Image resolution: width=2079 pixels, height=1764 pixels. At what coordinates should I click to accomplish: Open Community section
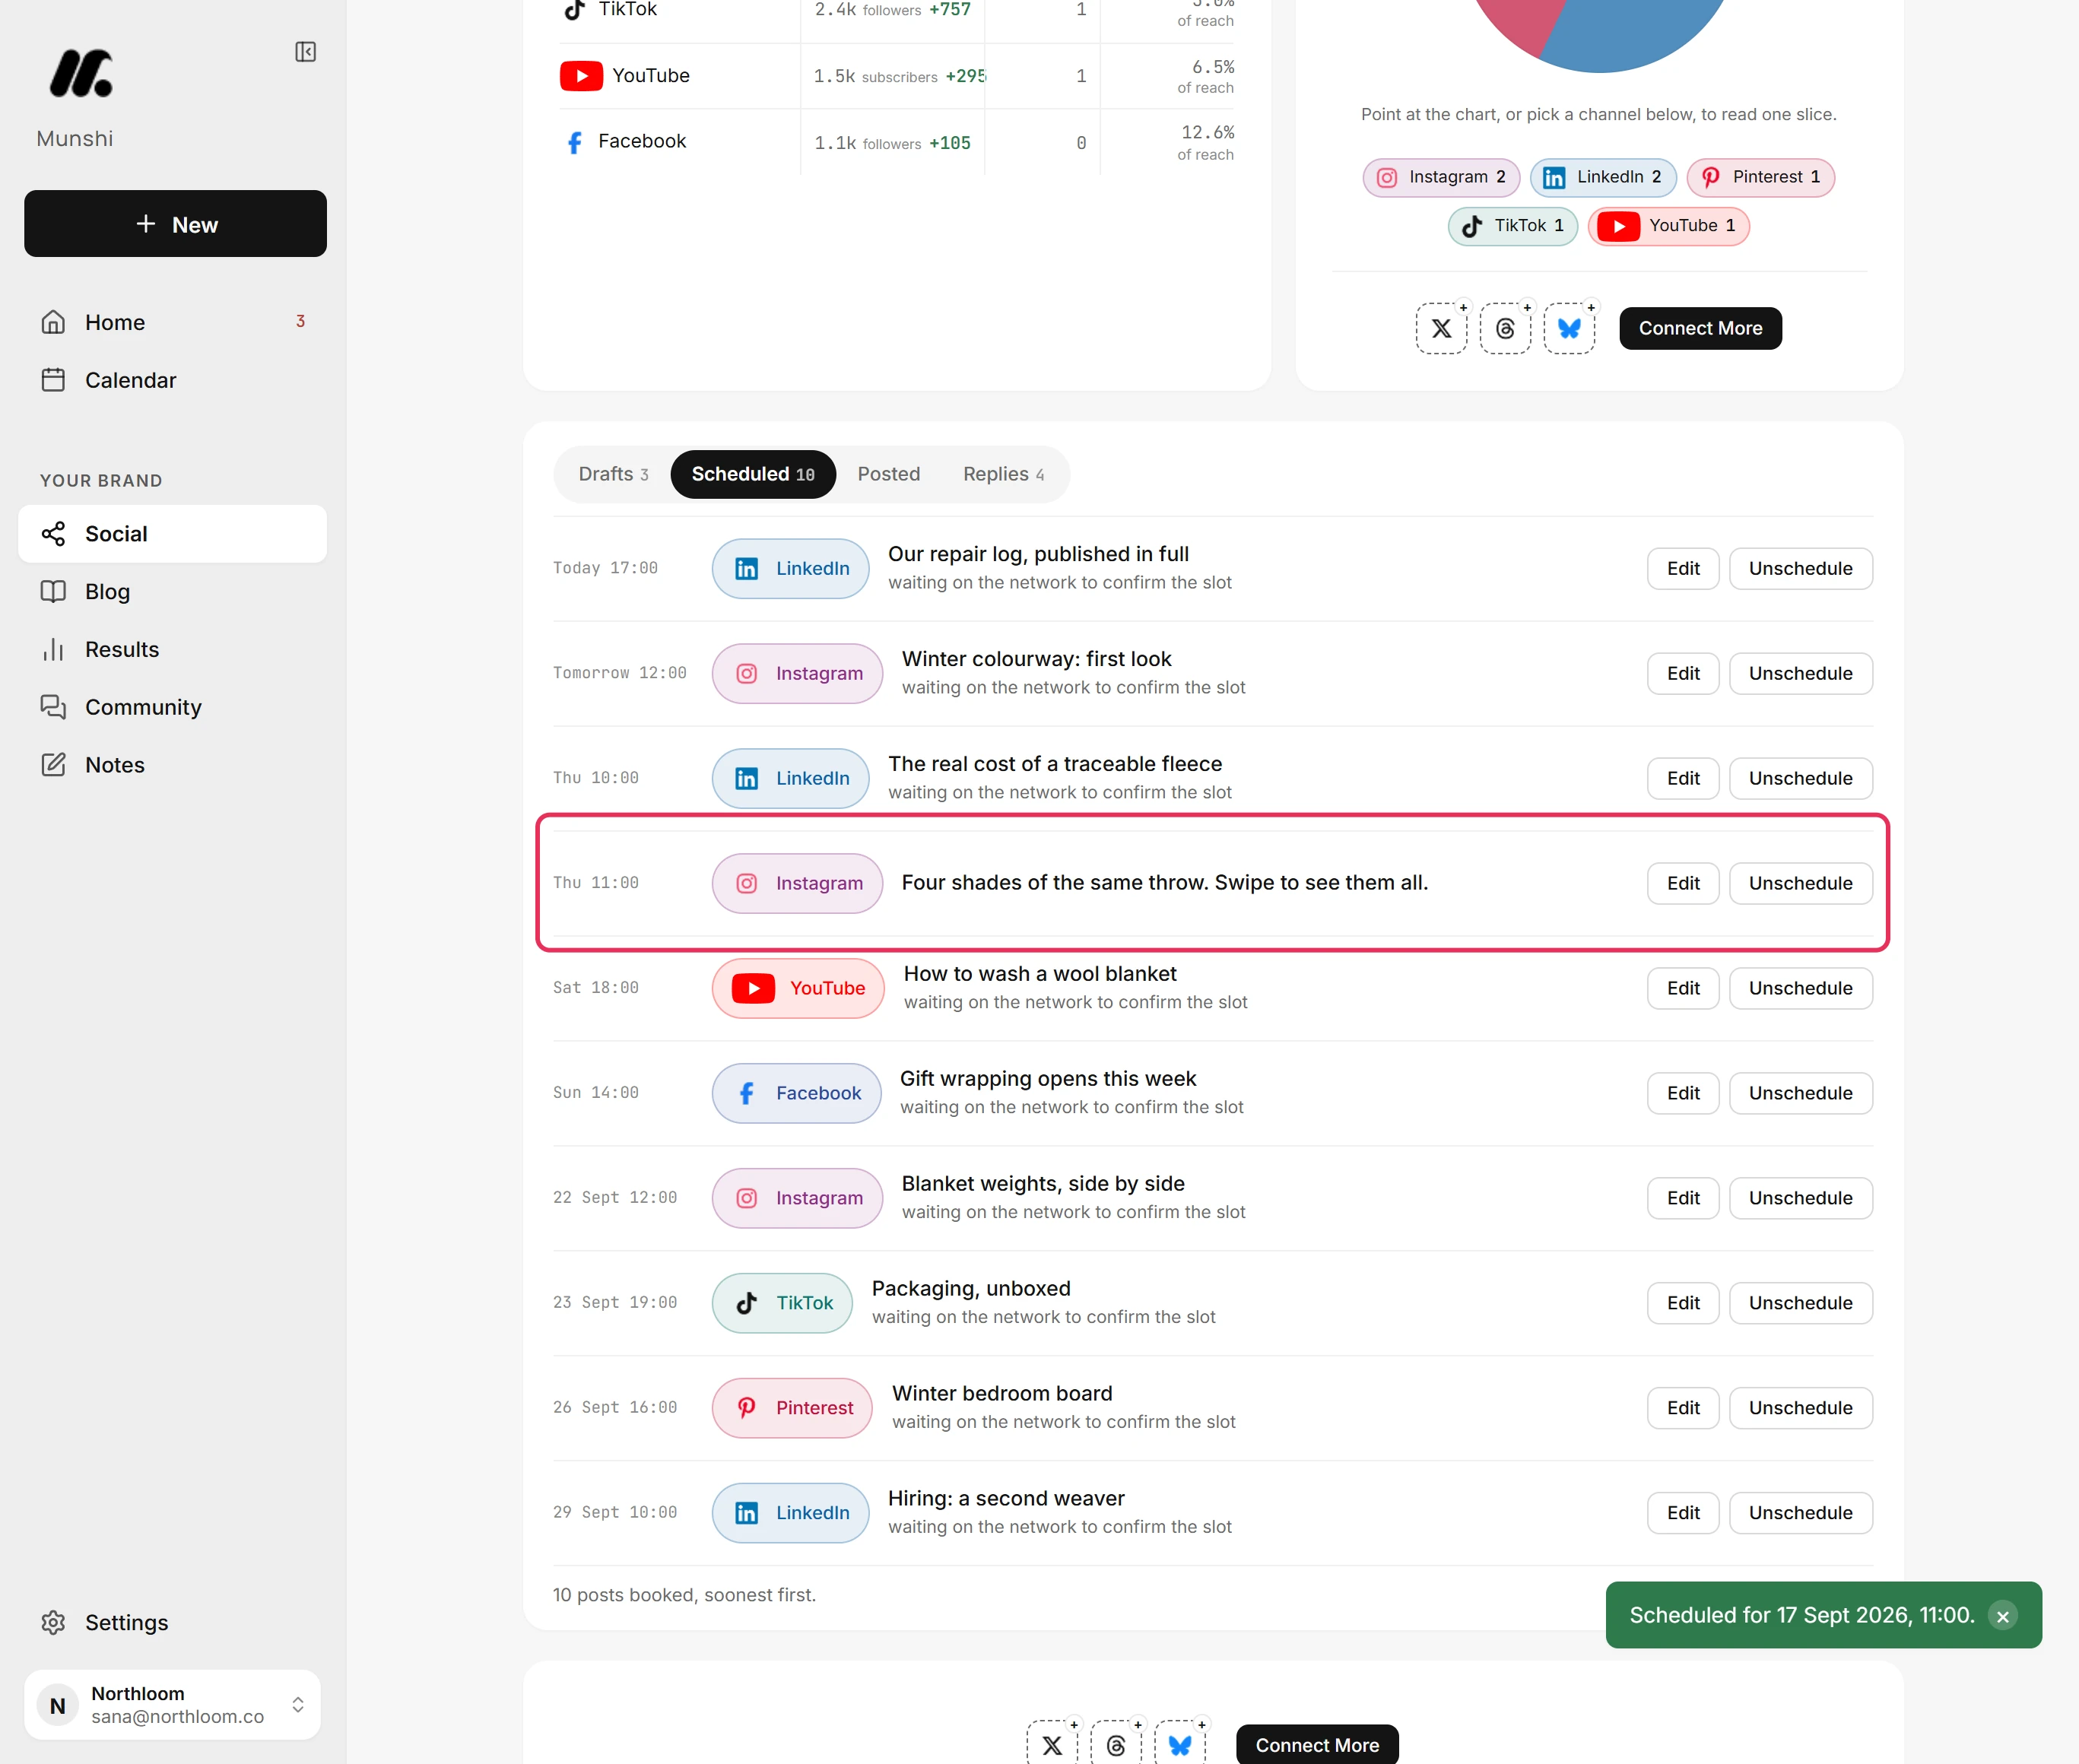[172, 707]
